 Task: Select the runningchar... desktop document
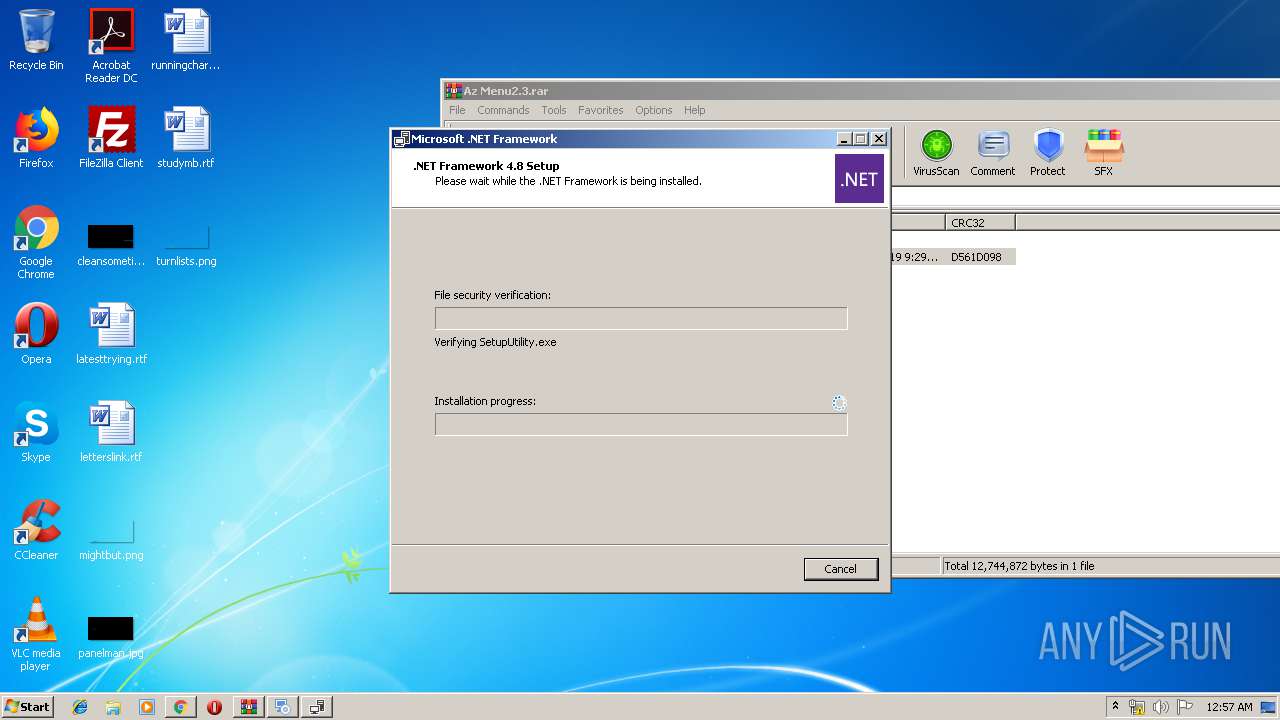[x=186, y=40]
